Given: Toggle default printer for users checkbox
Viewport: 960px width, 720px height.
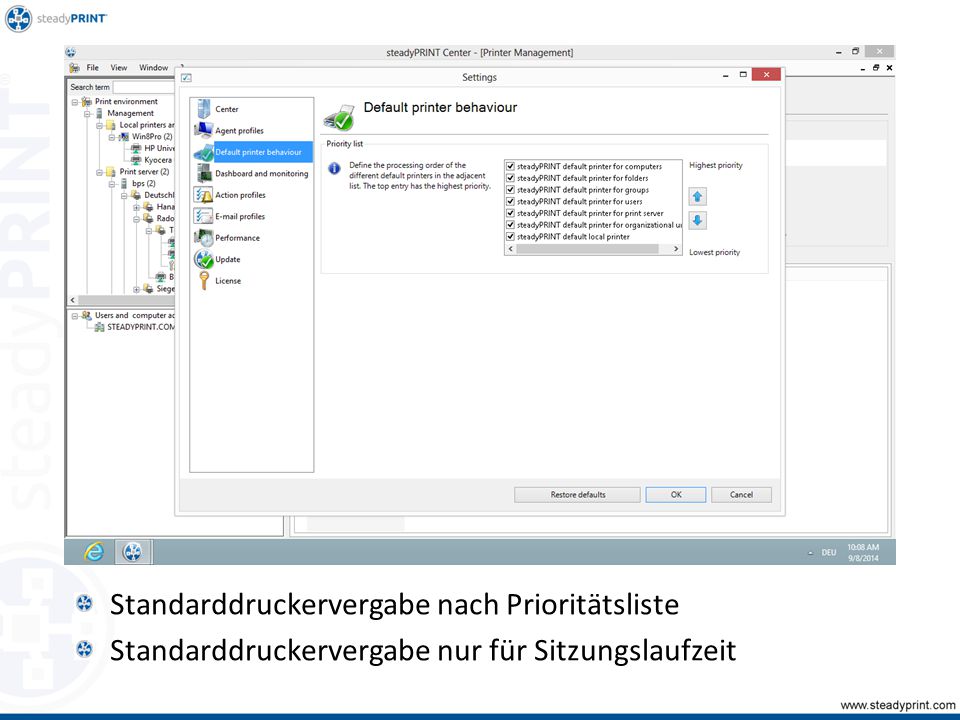Looking at the screenshot, I should (510, 201).
